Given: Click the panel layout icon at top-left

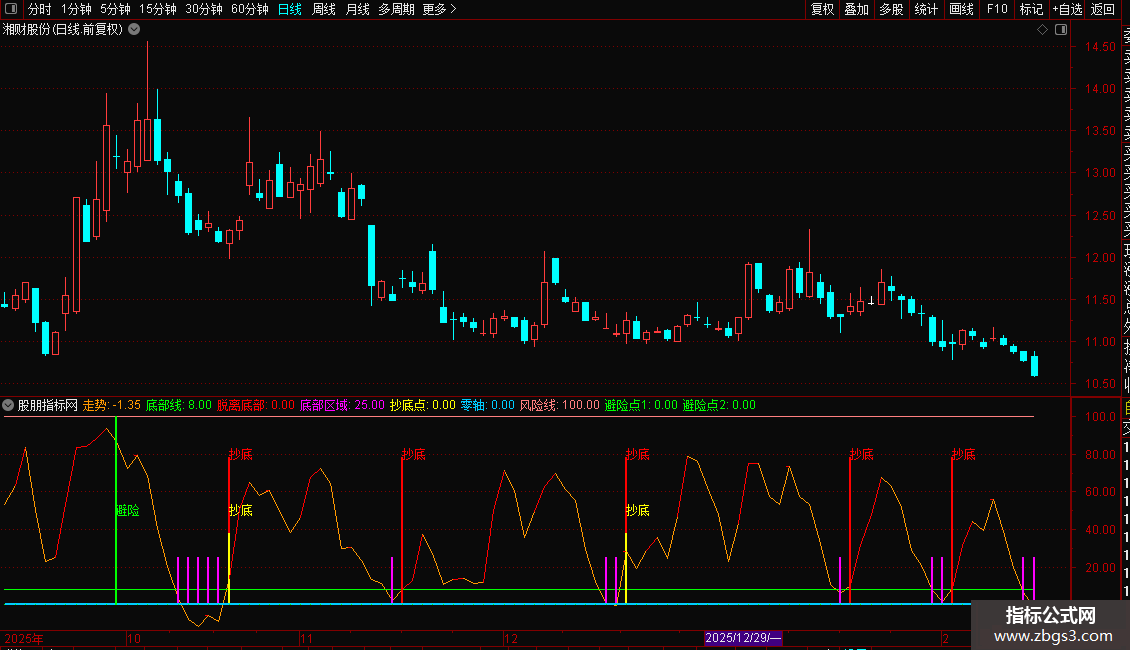Looking at the screenshot, I should pos(11,9).
